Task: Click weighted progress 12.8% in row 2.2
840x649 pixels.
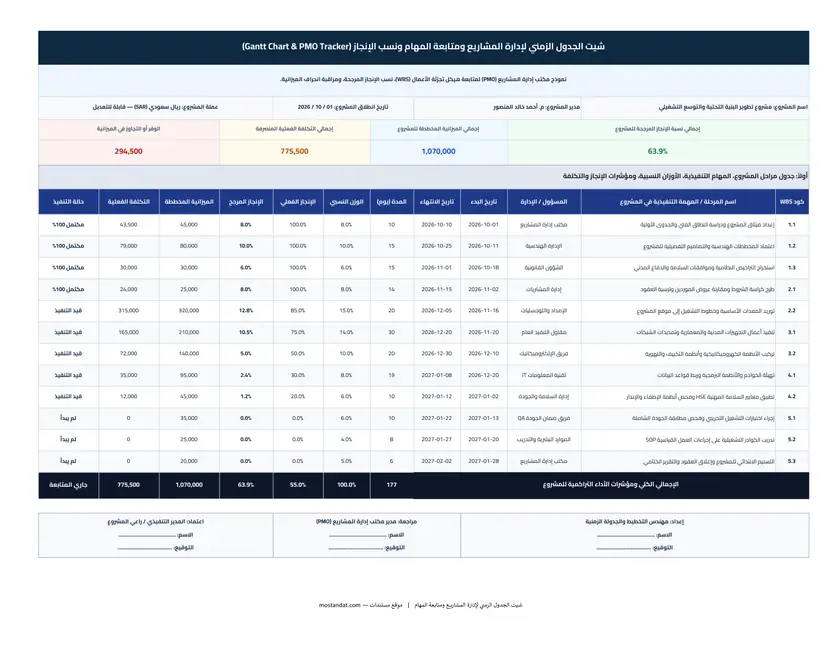Action: [246, 311]
